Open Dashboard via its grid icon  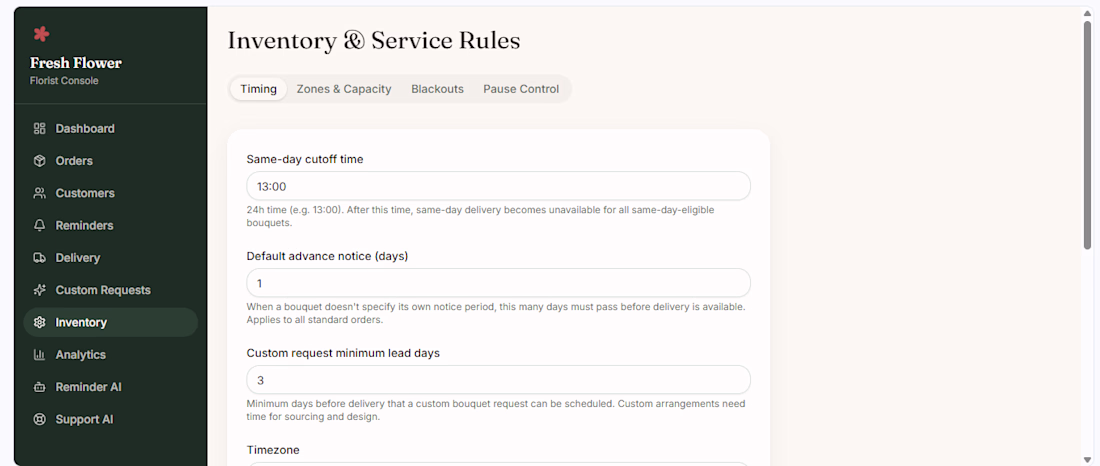[39, 128]
